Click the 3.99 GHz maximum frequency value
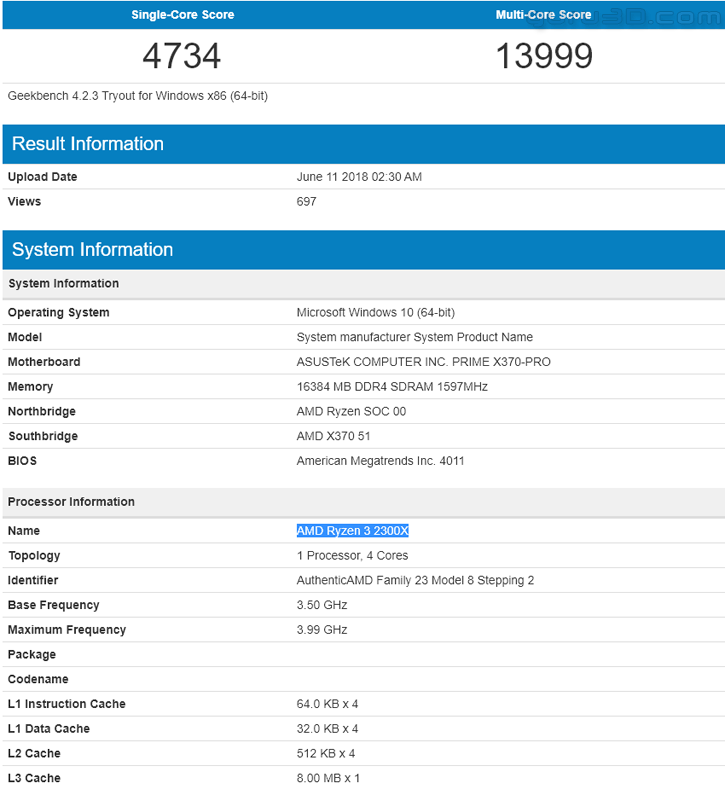The height and width of the screenshot is (795, 725). pyautogui.click(x=322, y=630)
